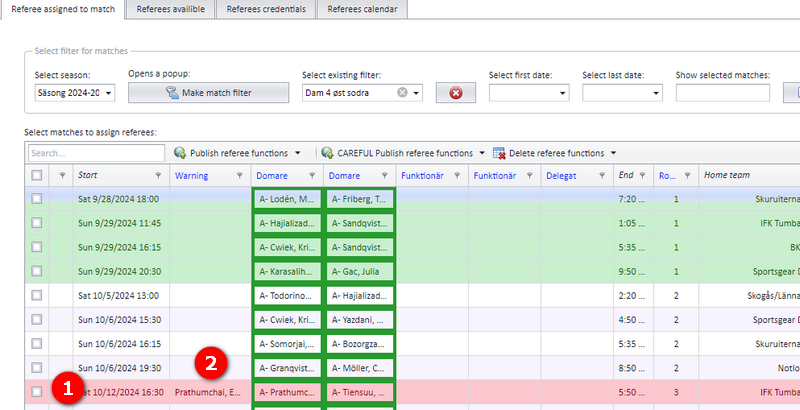Expand CAREFUL Publish referee functions dropdown arrow
The image size is (800, 410).
click(x=482, y=153)
